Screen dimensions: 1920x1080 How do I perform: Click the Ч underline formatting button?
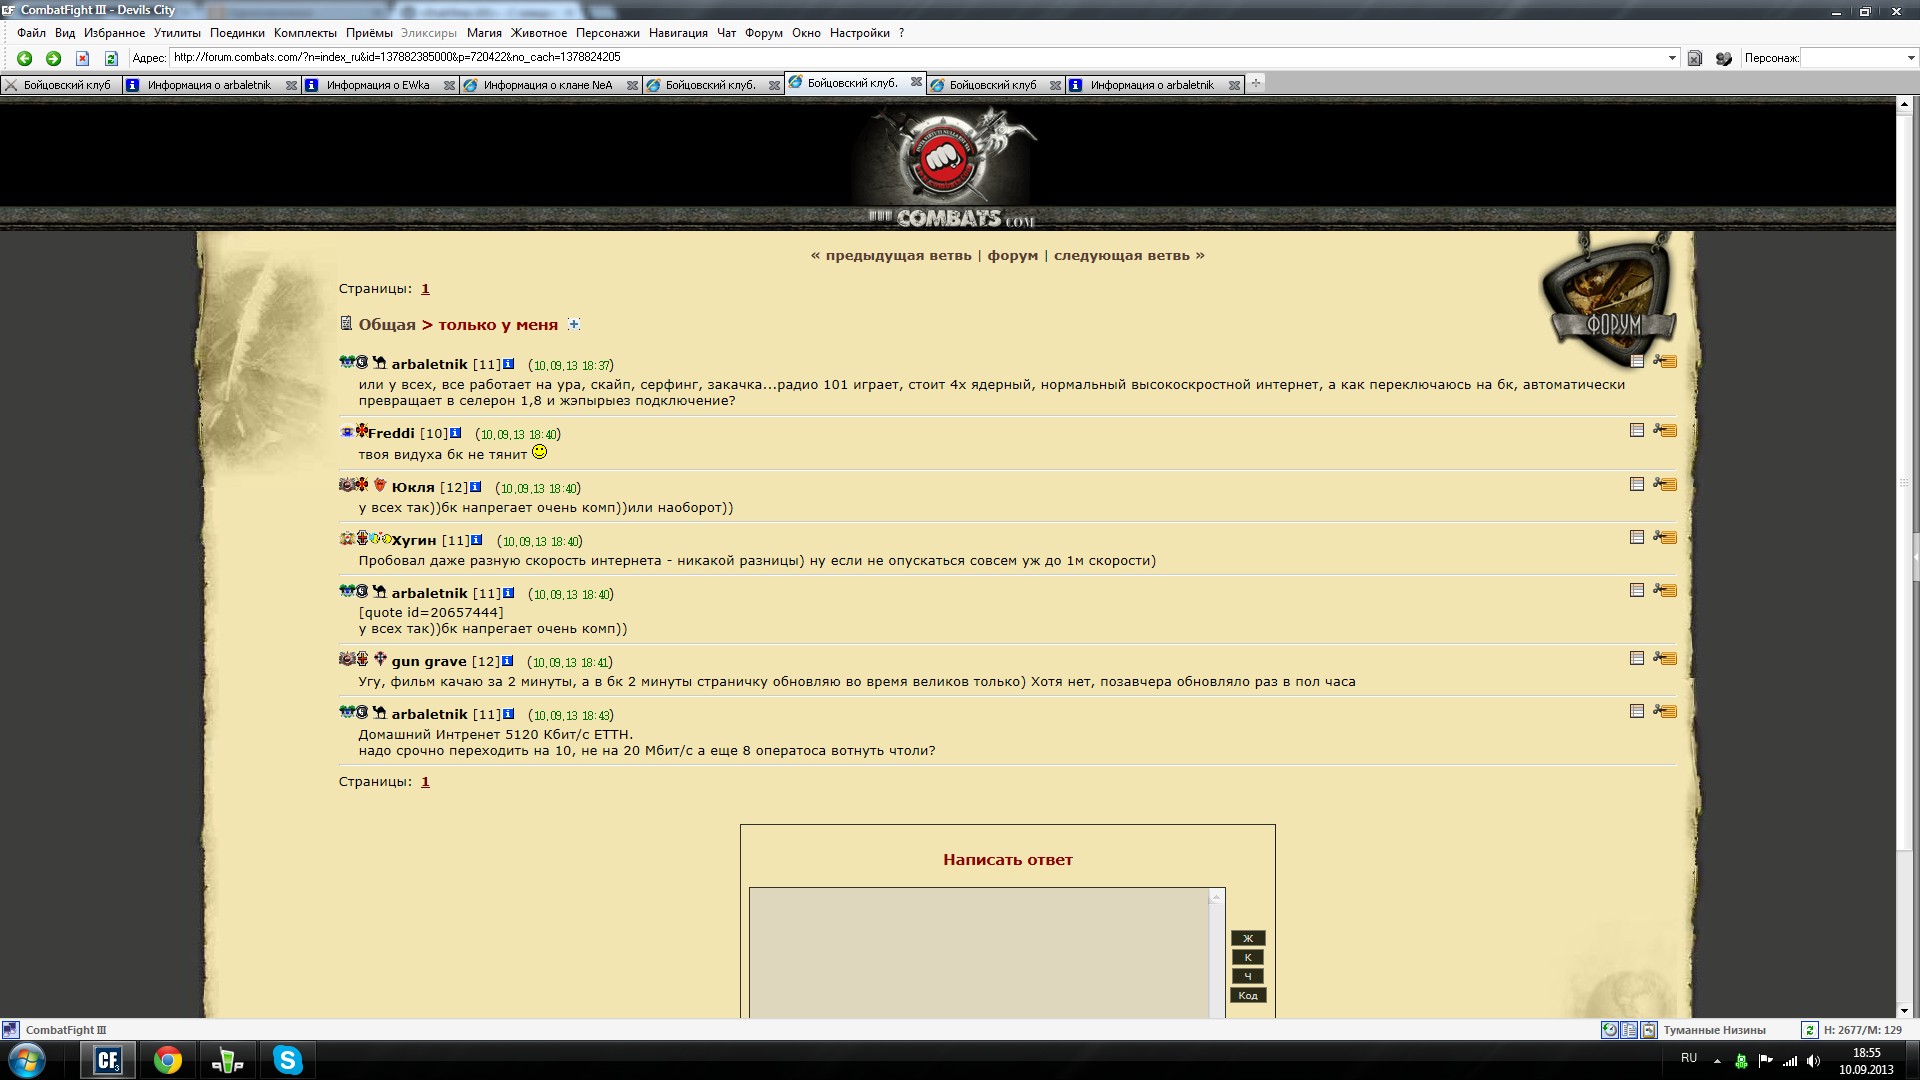[1247, 976]
